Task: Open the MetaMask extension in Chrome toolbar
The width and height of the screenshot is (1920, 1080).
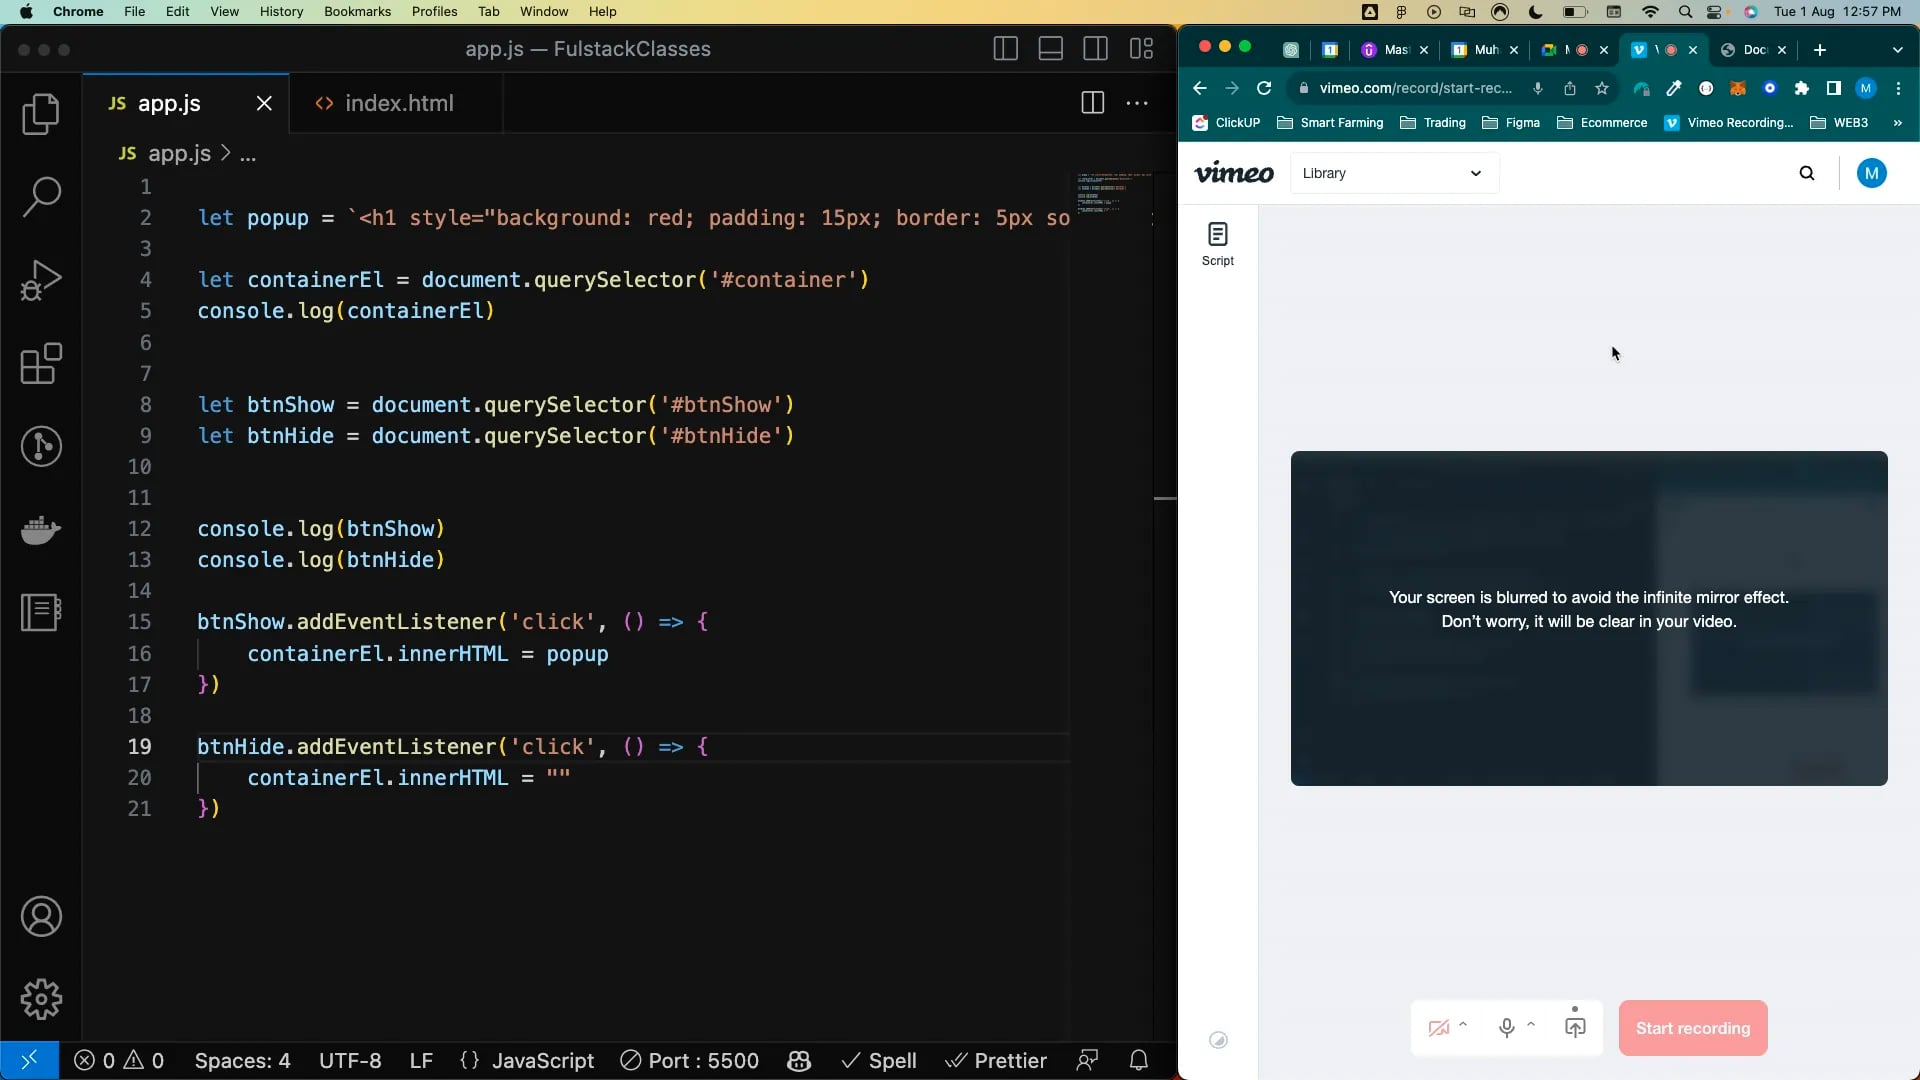Action: (x=1738, y=88)
